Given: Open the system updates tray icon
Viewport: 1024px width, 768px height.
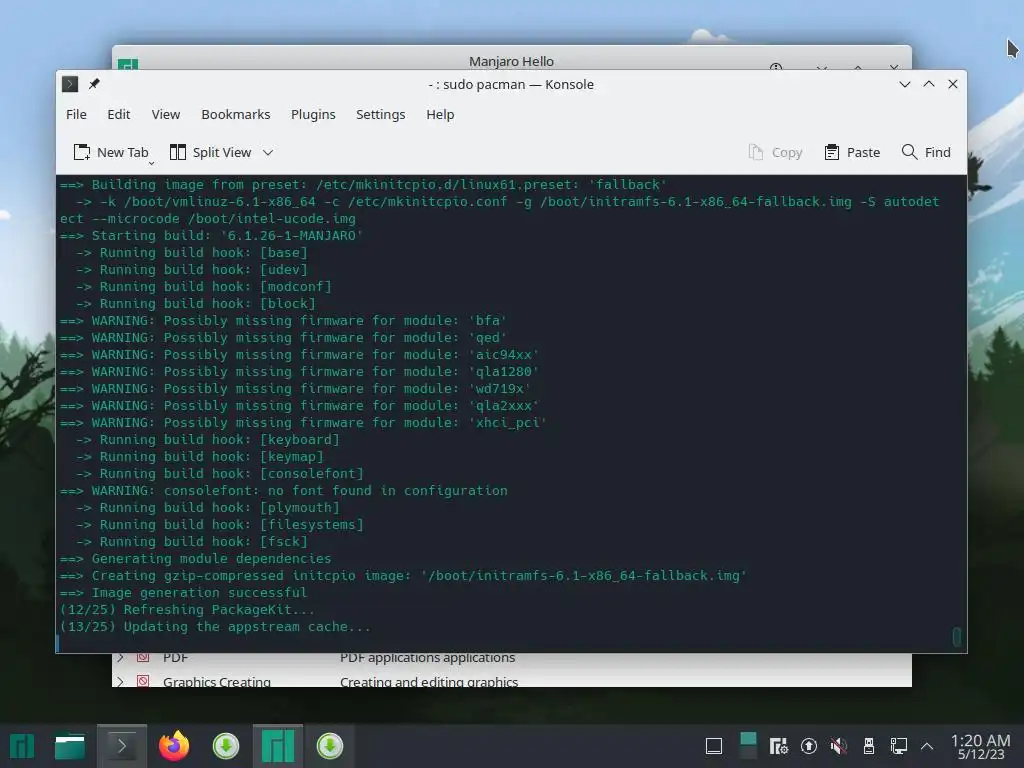Looking at the screenshot, I should coord(808,746).
